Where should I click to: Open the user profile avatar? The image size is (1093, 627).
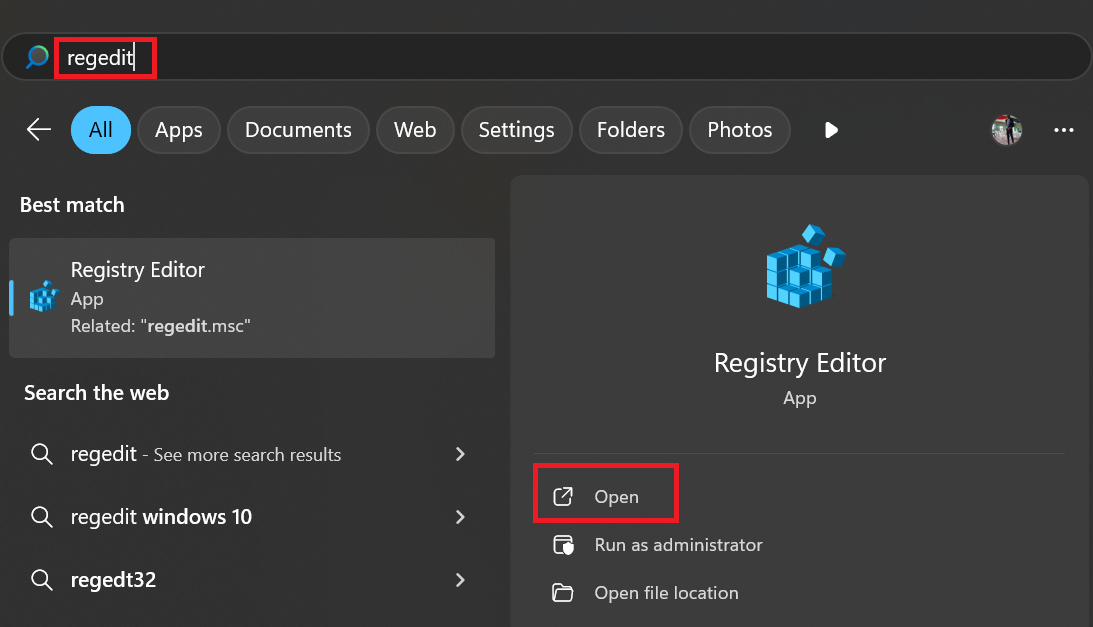coord(1007,130)
